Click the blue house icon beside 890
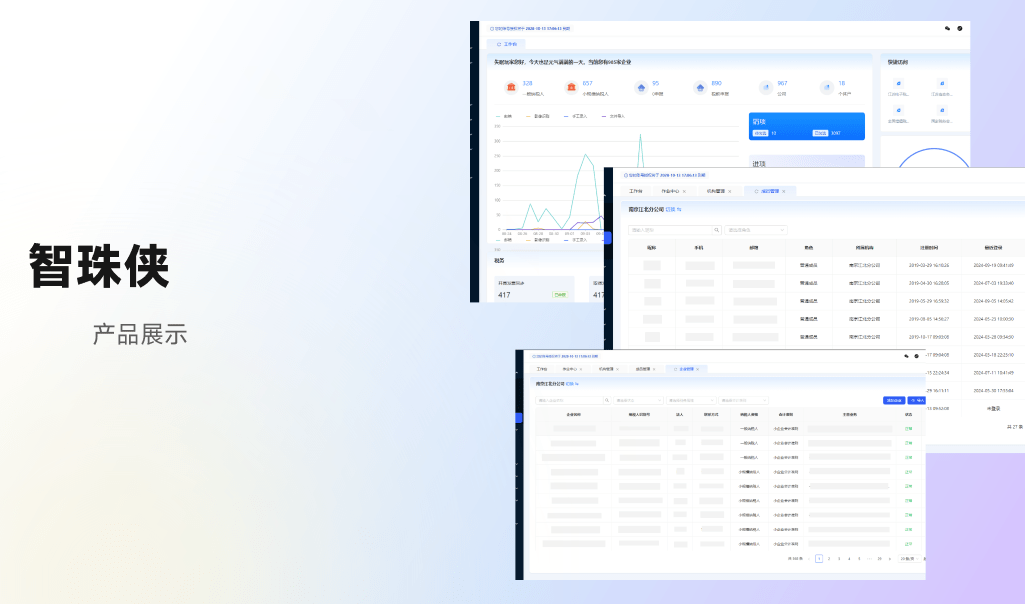 700,88
